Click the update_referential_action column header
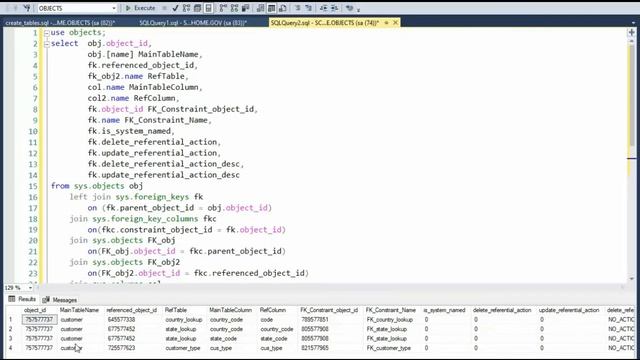The image size is (640, 360). (x=569, y=310)
